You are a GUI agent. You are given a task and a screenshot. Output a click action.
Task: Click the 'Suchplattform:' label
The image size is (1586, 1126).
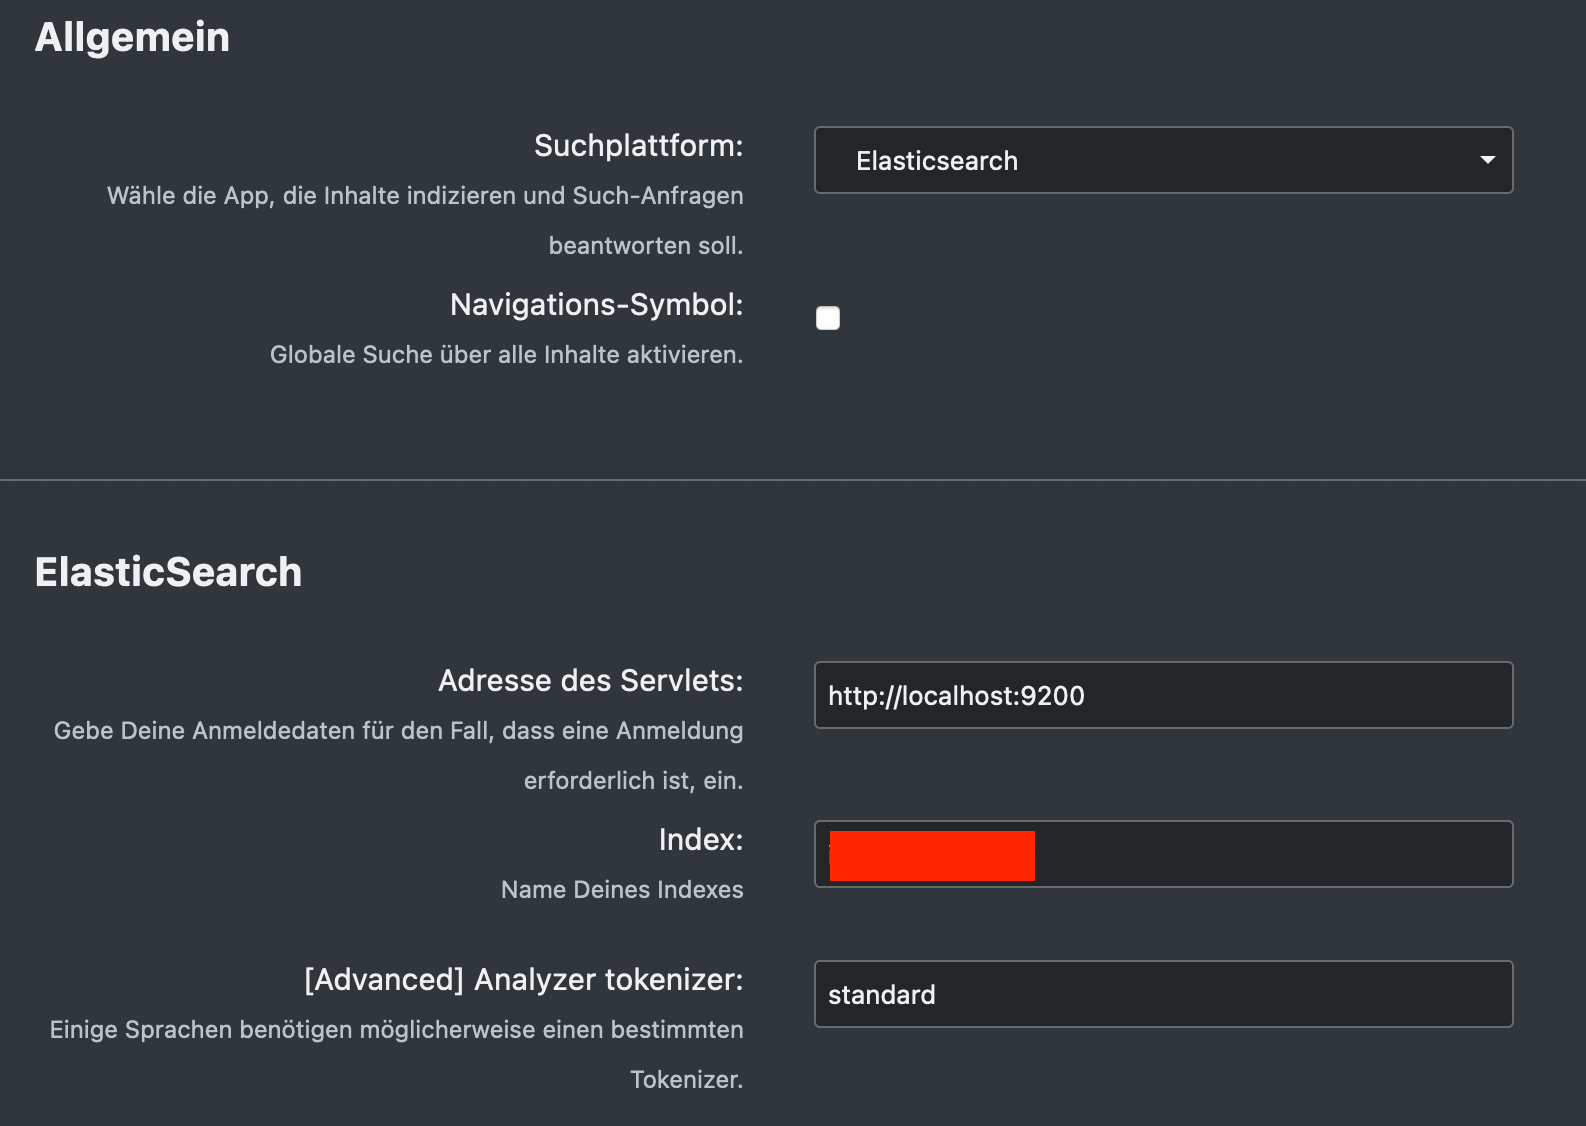click(638, 146)
